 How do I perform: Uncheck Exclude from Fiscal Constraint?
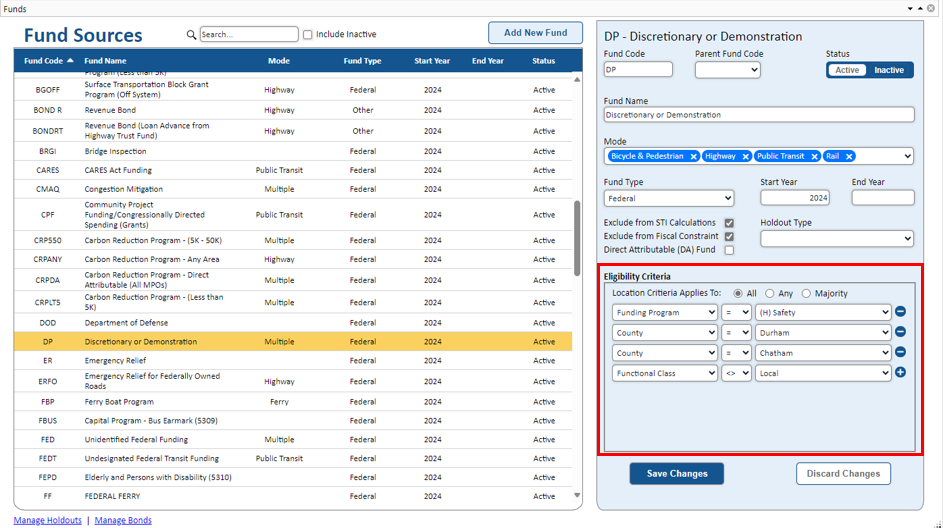click(x=730, y=236)
